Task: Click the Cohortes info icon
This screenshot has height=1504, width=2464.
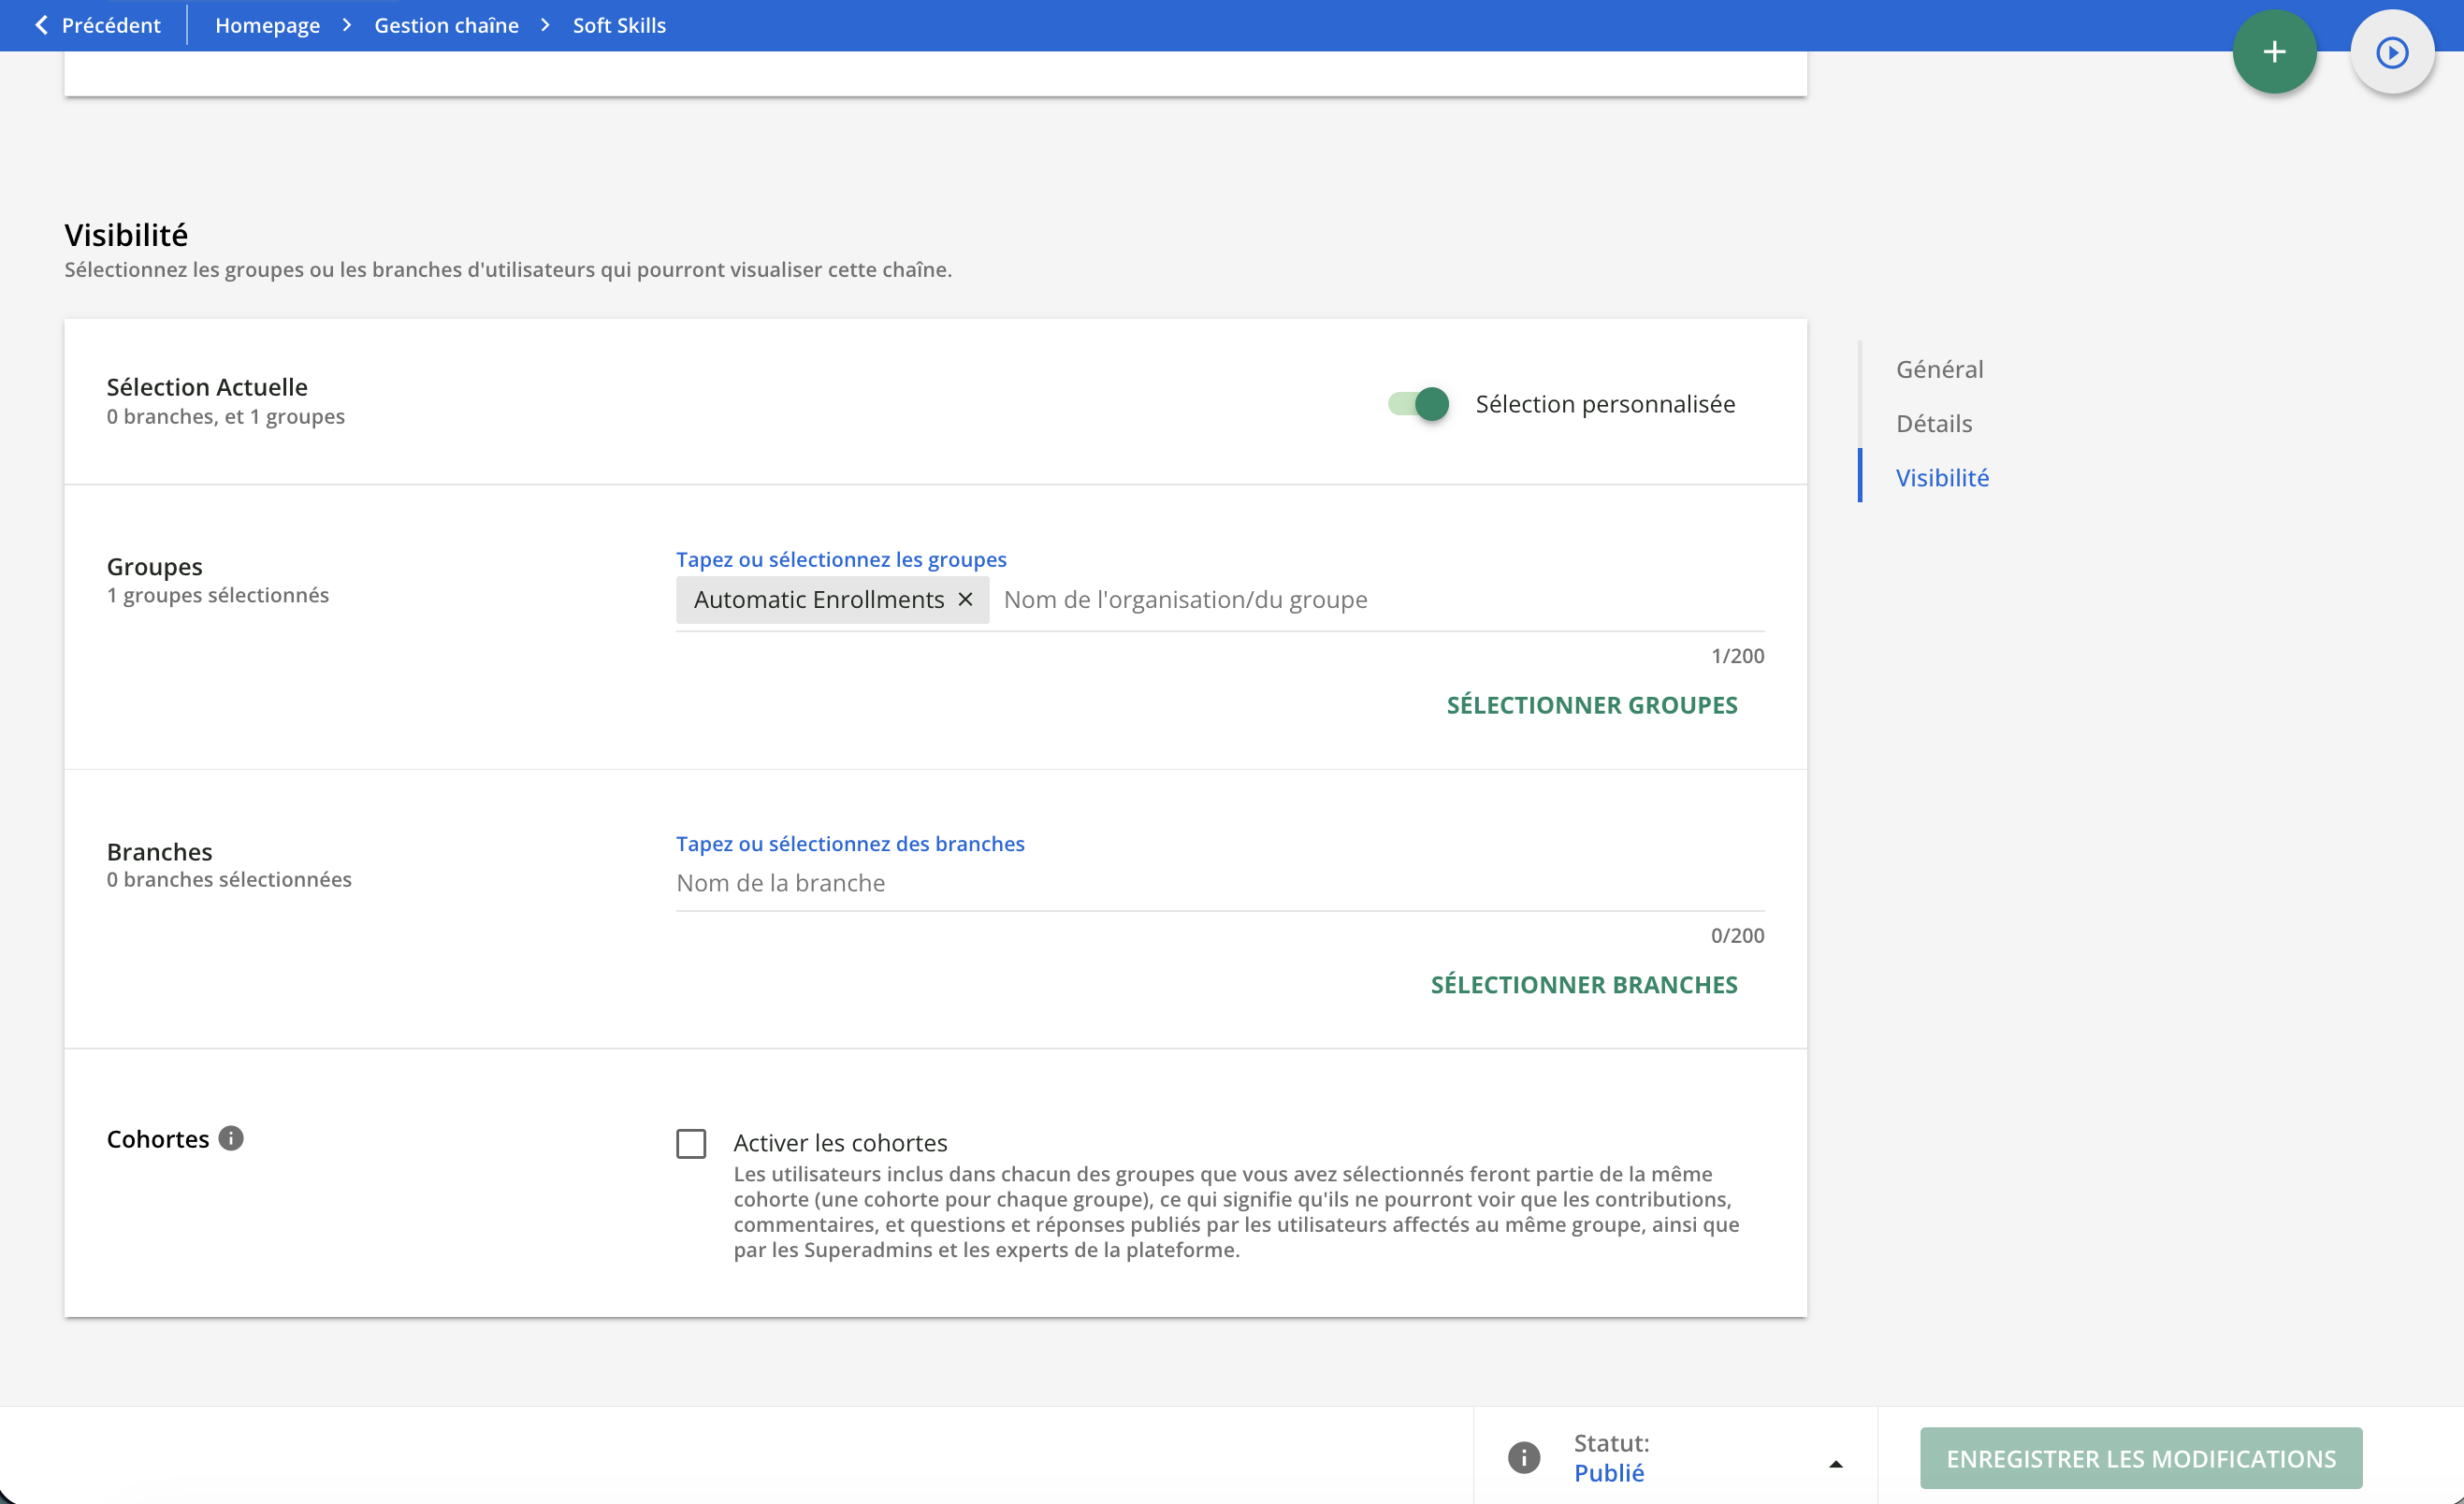Action: [231, 1138]
